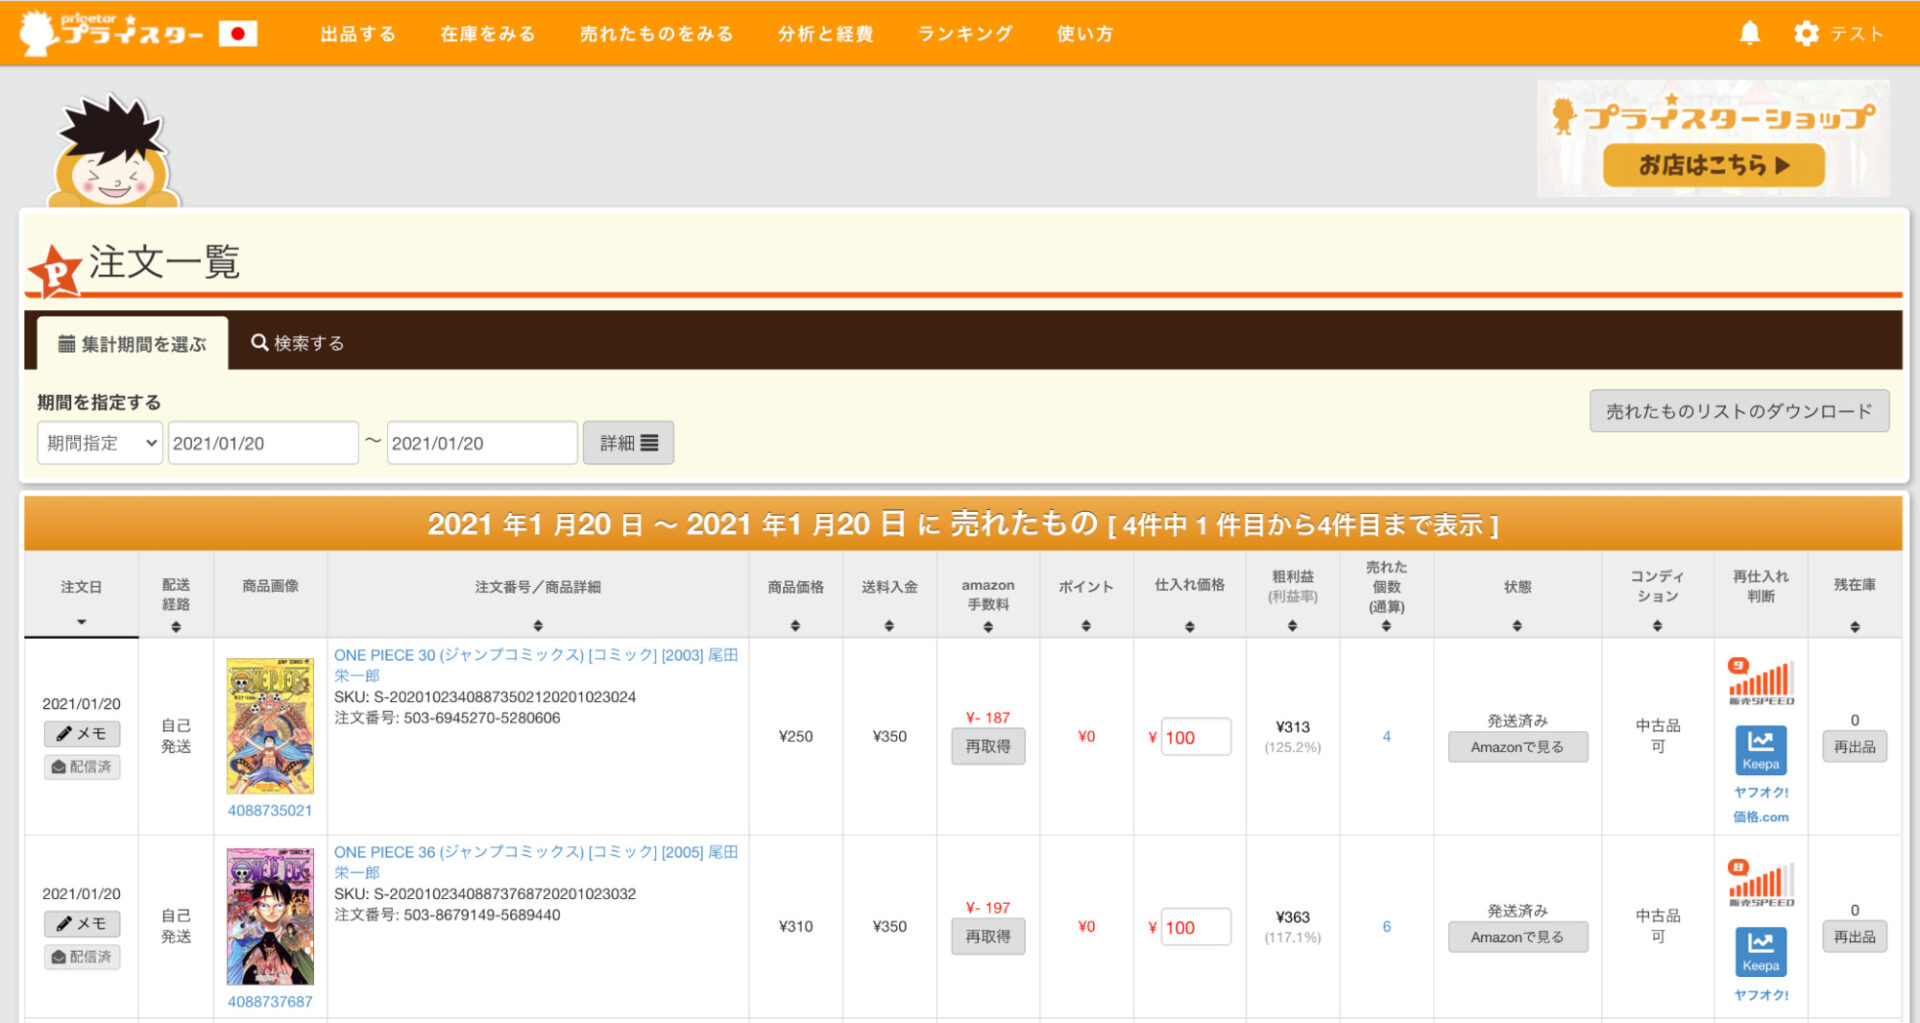Click sold count link 4

[x=1386, y=736]
